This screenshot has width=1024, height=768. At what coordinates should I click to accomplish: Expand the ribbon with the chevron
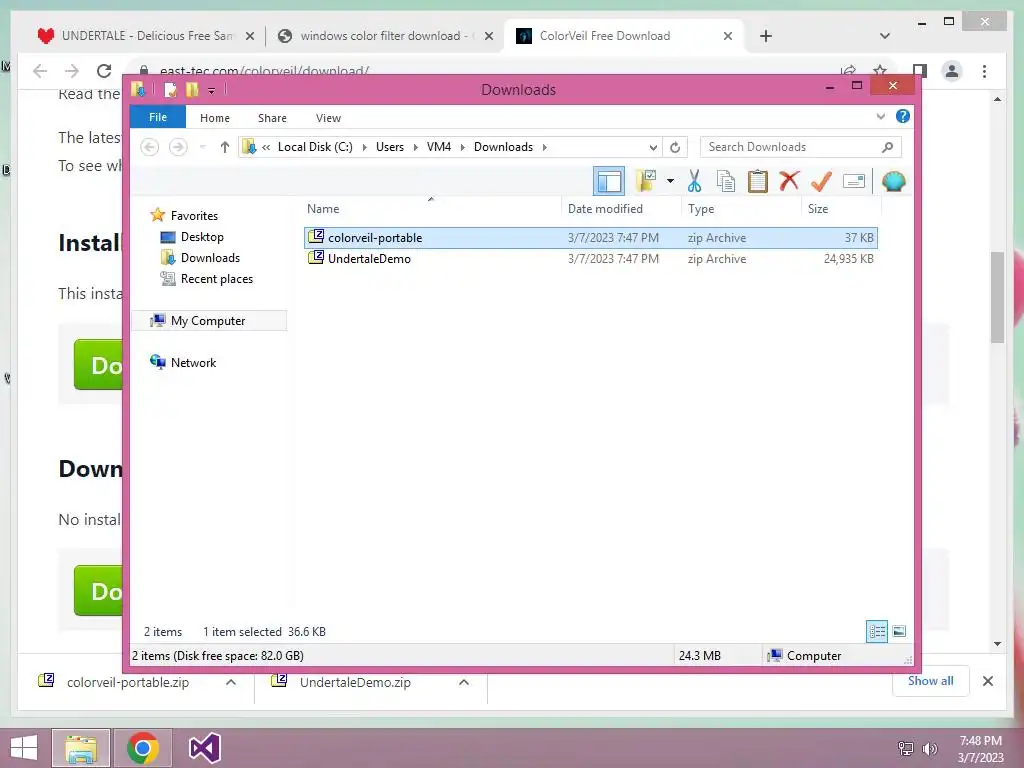coord(880,116)
